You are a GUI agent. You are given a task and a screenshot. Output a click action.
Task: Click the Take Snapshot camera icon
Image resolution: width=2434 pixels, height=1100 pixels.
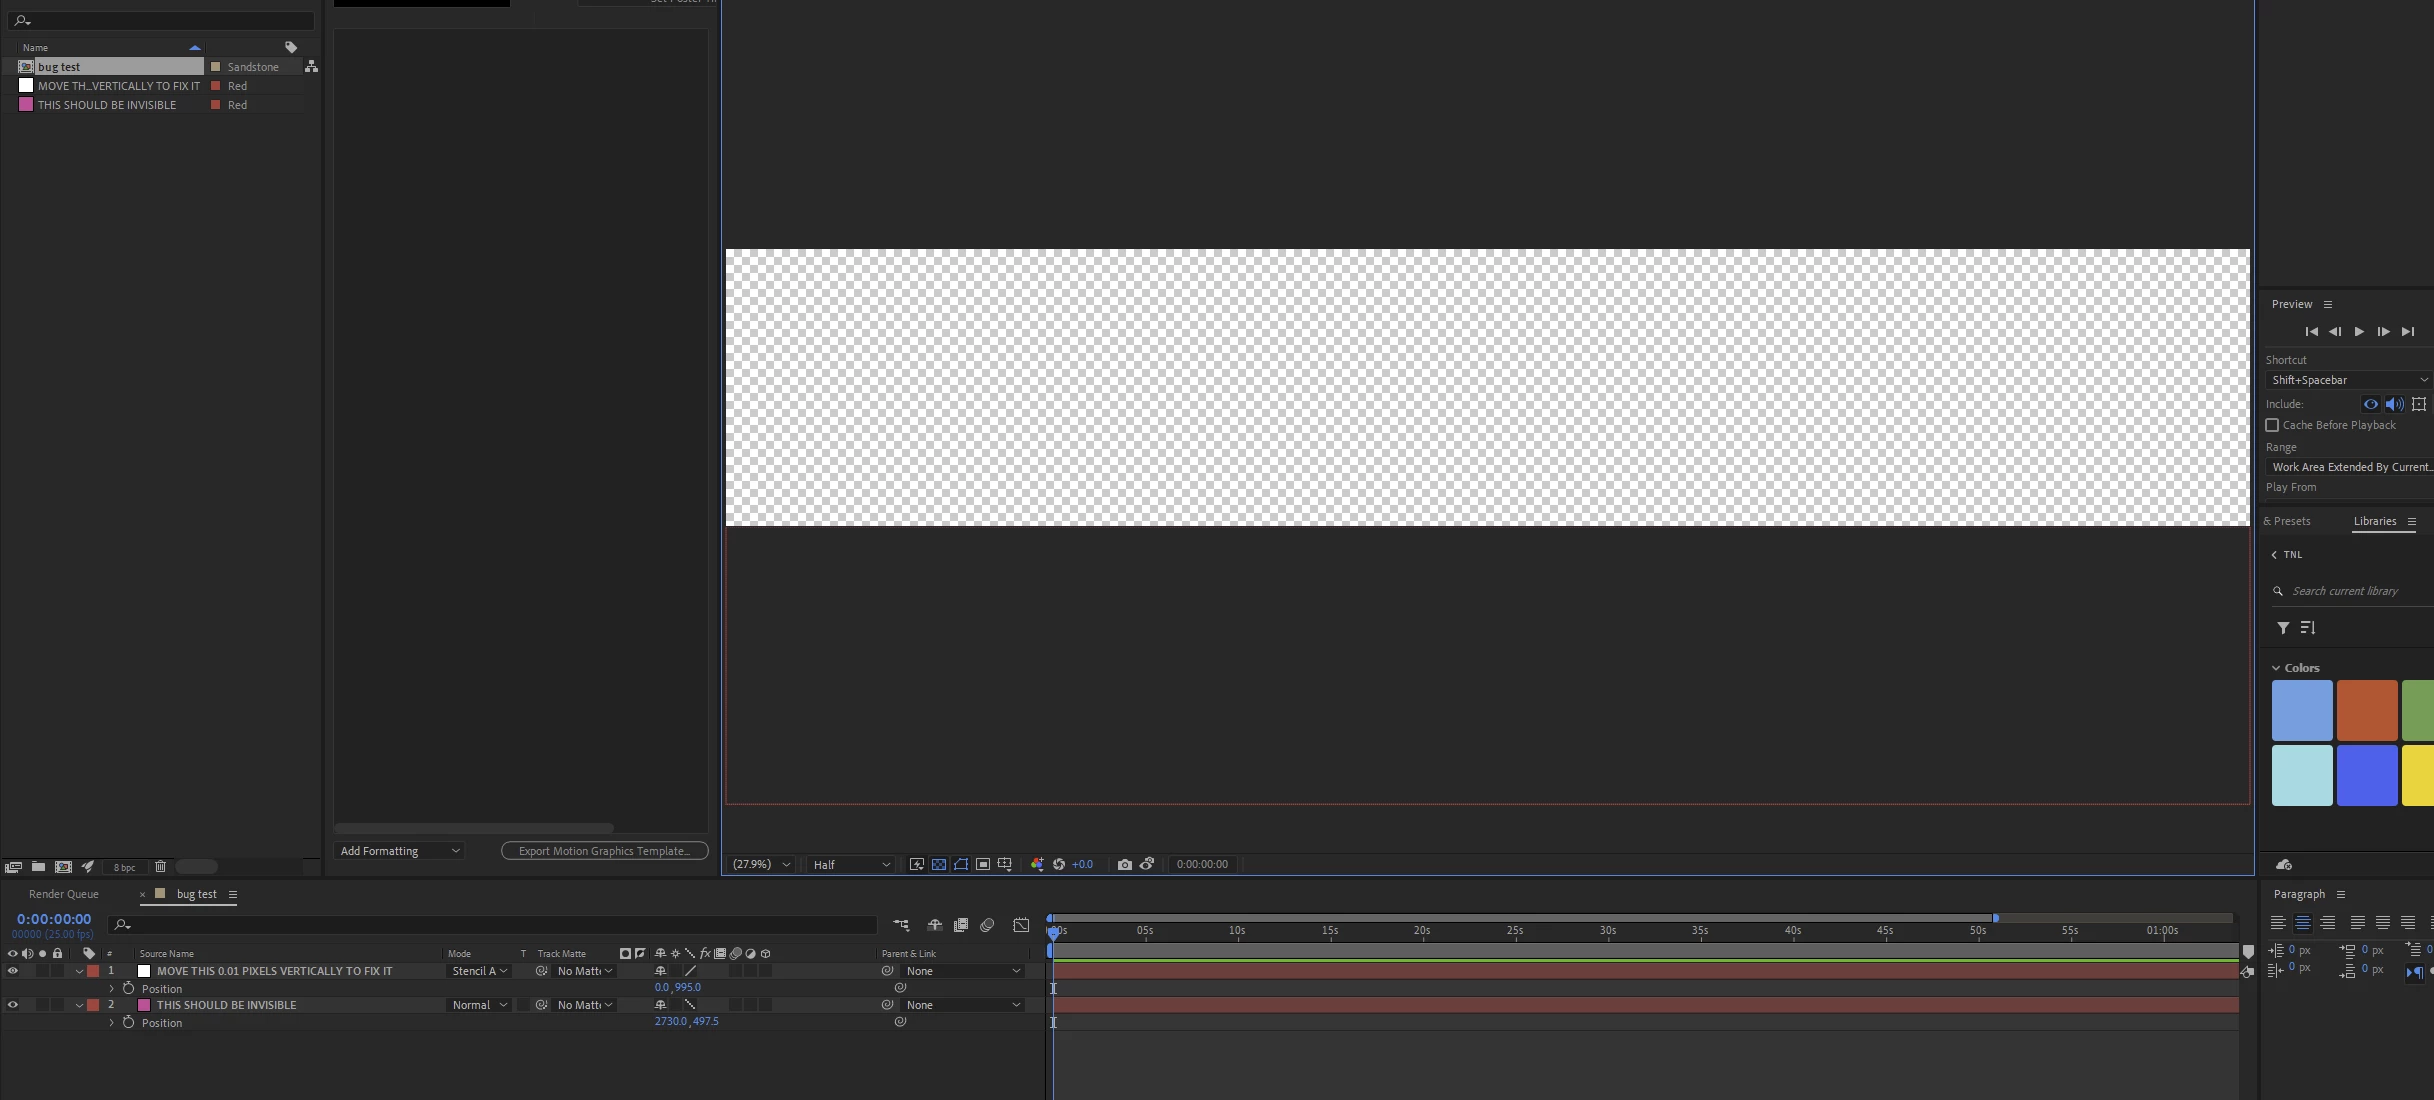[x=1125, y=864]
